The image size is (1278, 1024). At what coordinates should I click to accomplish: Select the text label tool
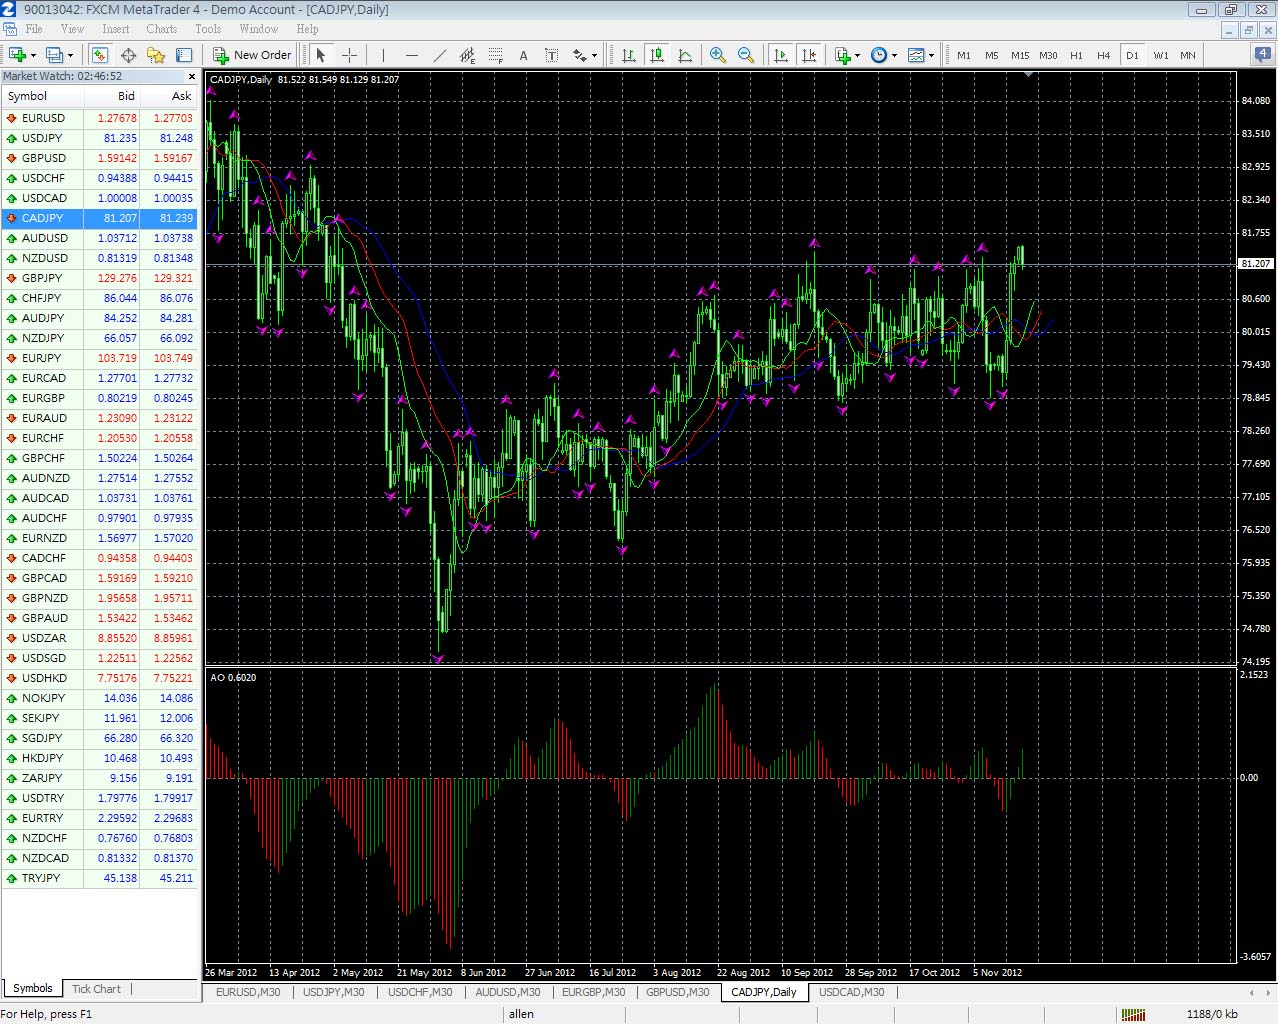pos(523,55)
